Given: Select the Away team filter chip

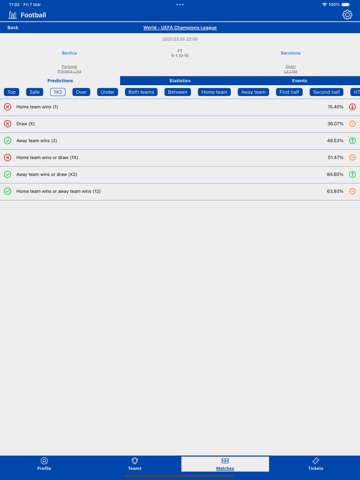Looking at the screenshot, I should [x=253, y=92].
